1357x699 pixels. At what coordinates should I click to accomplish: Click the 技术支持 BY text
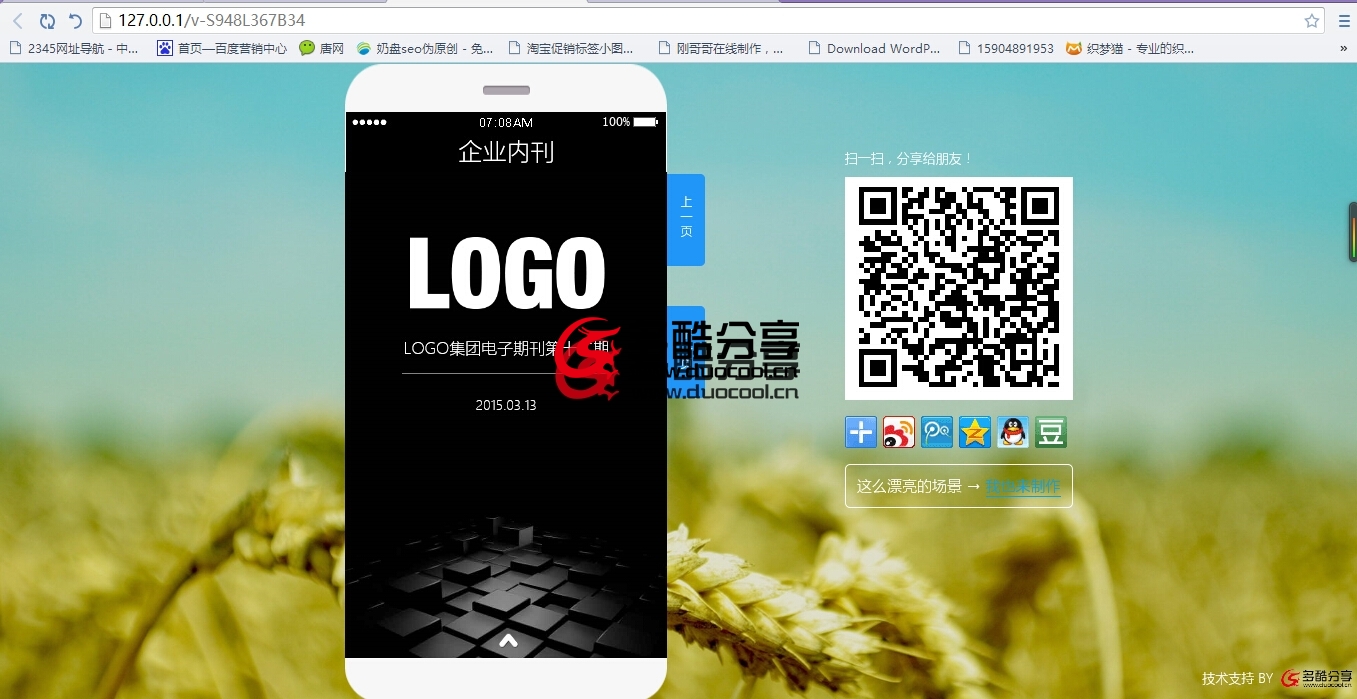[1237, 678]
